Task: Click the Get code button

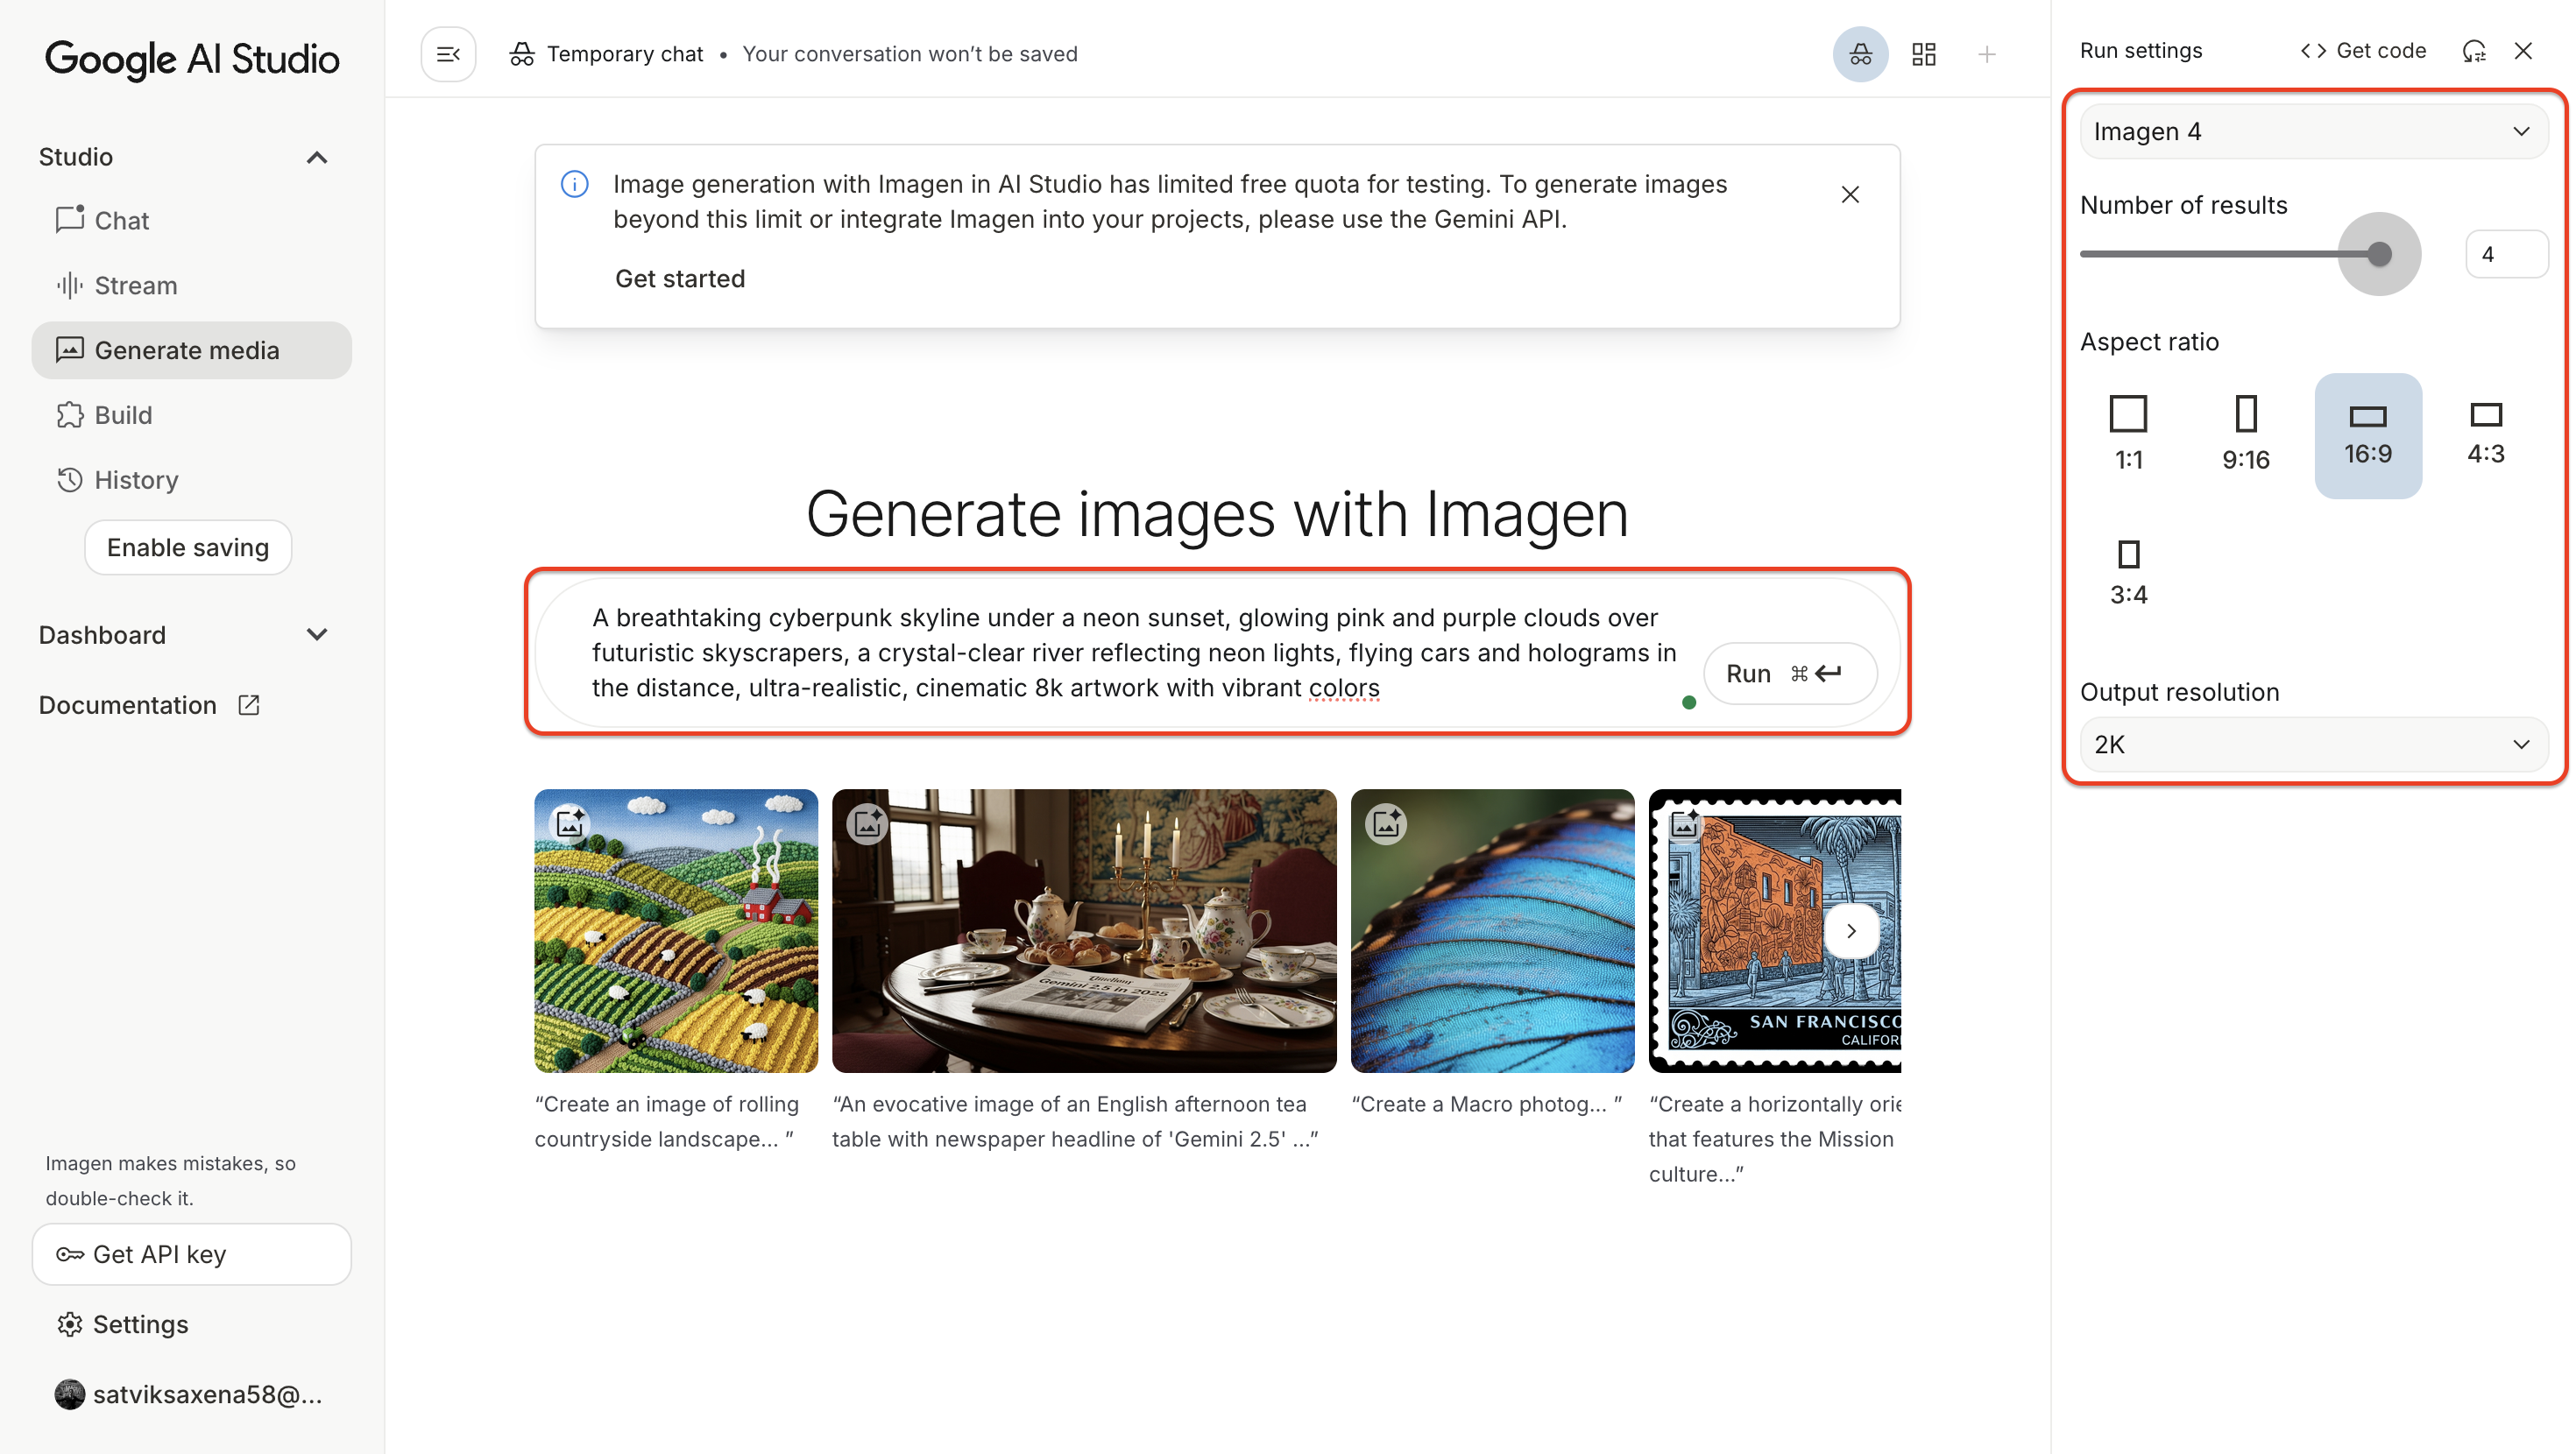Action: point(2363,51)
